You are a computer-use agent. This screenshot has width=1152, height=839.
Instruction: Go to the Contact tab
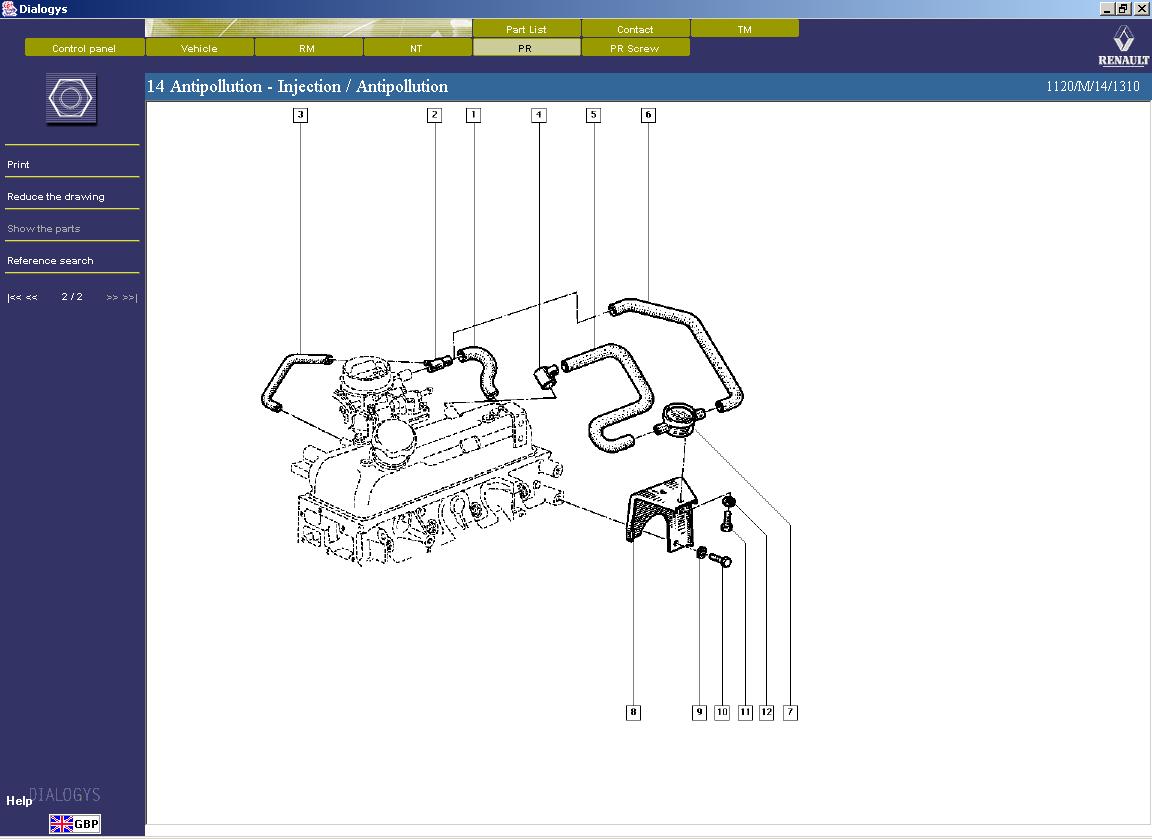636,29
